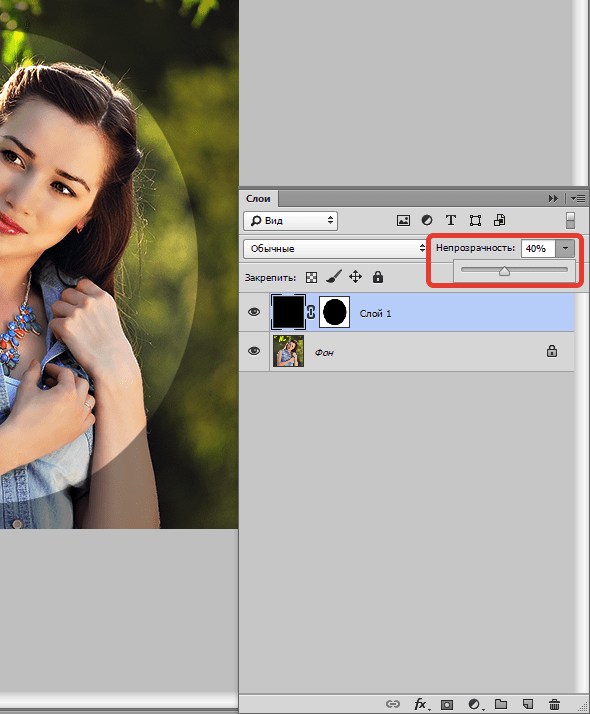Lock all padlock icon beside Закрепить
Screen dimensions: 590x714
pyautogui.click(x=378, y=277)
